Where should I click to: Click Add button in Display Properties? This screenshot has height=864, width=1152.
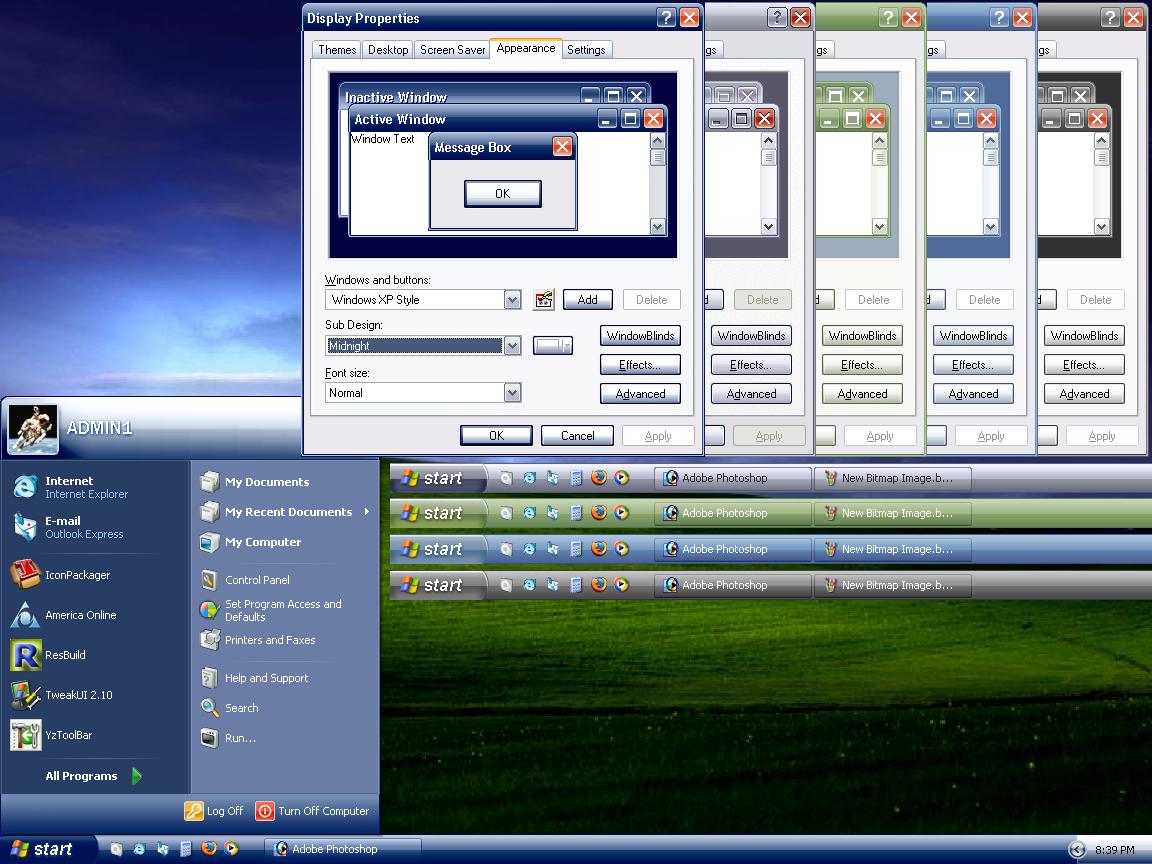587,300
